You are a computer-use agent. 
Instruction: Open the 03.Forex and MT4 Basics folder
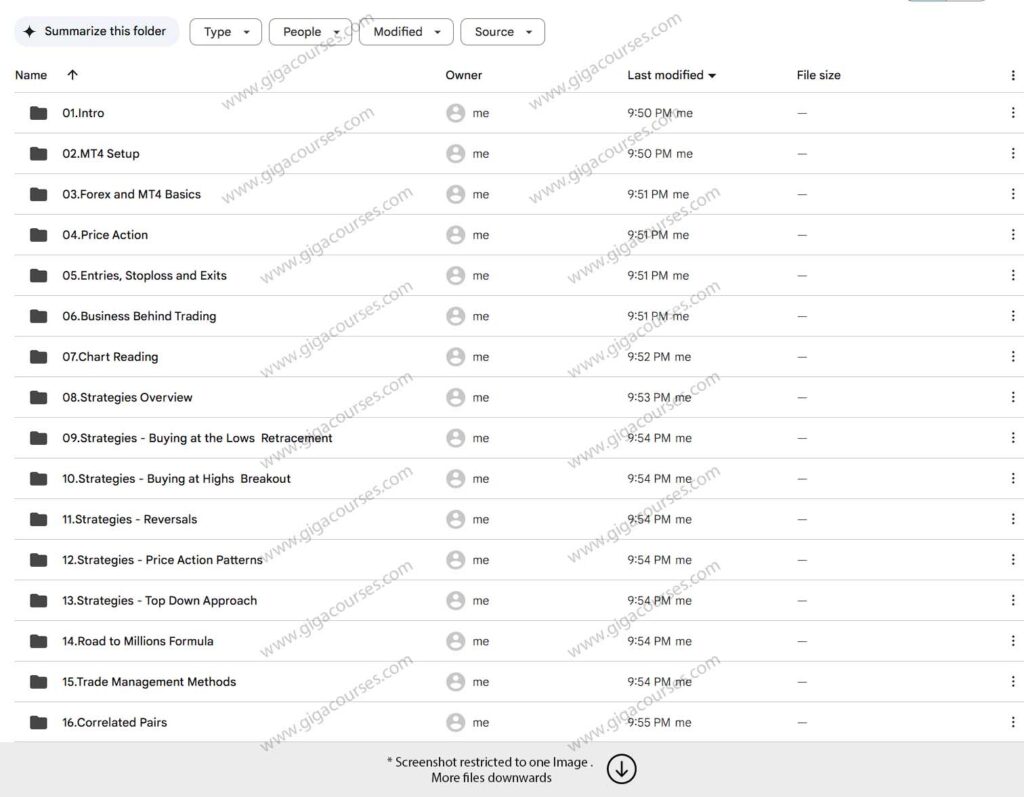pos(131,194)
